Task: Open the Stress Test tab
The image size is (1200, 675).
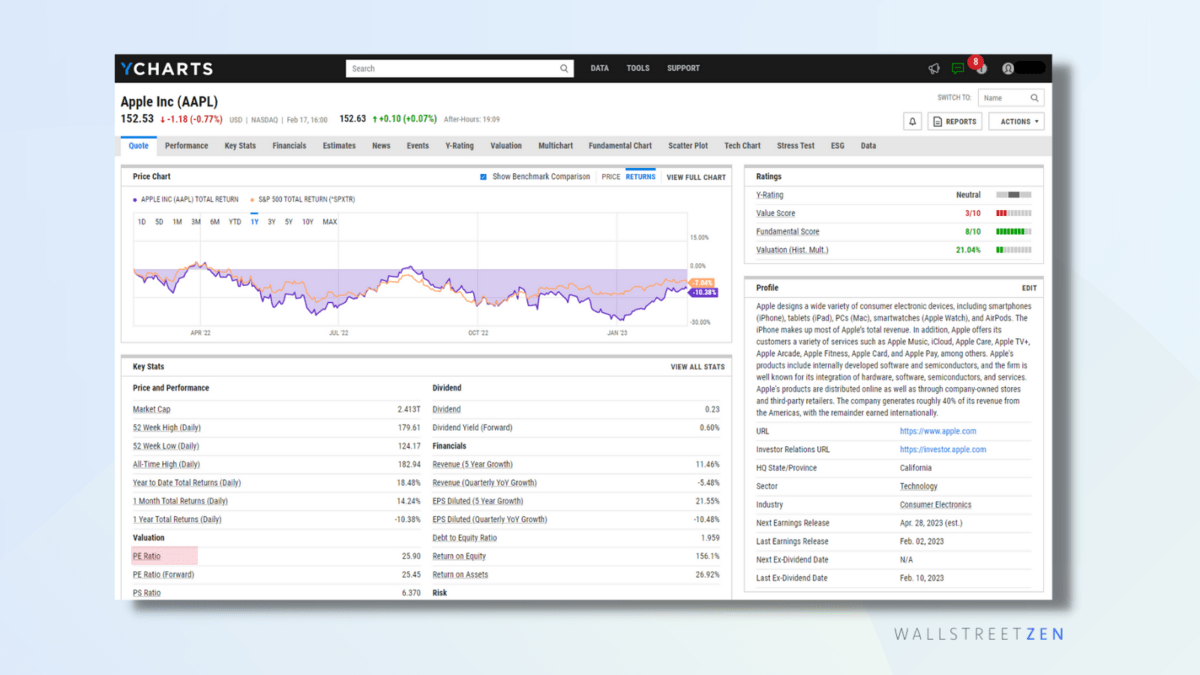Action: pyautogui.click(x=795, y=146)
